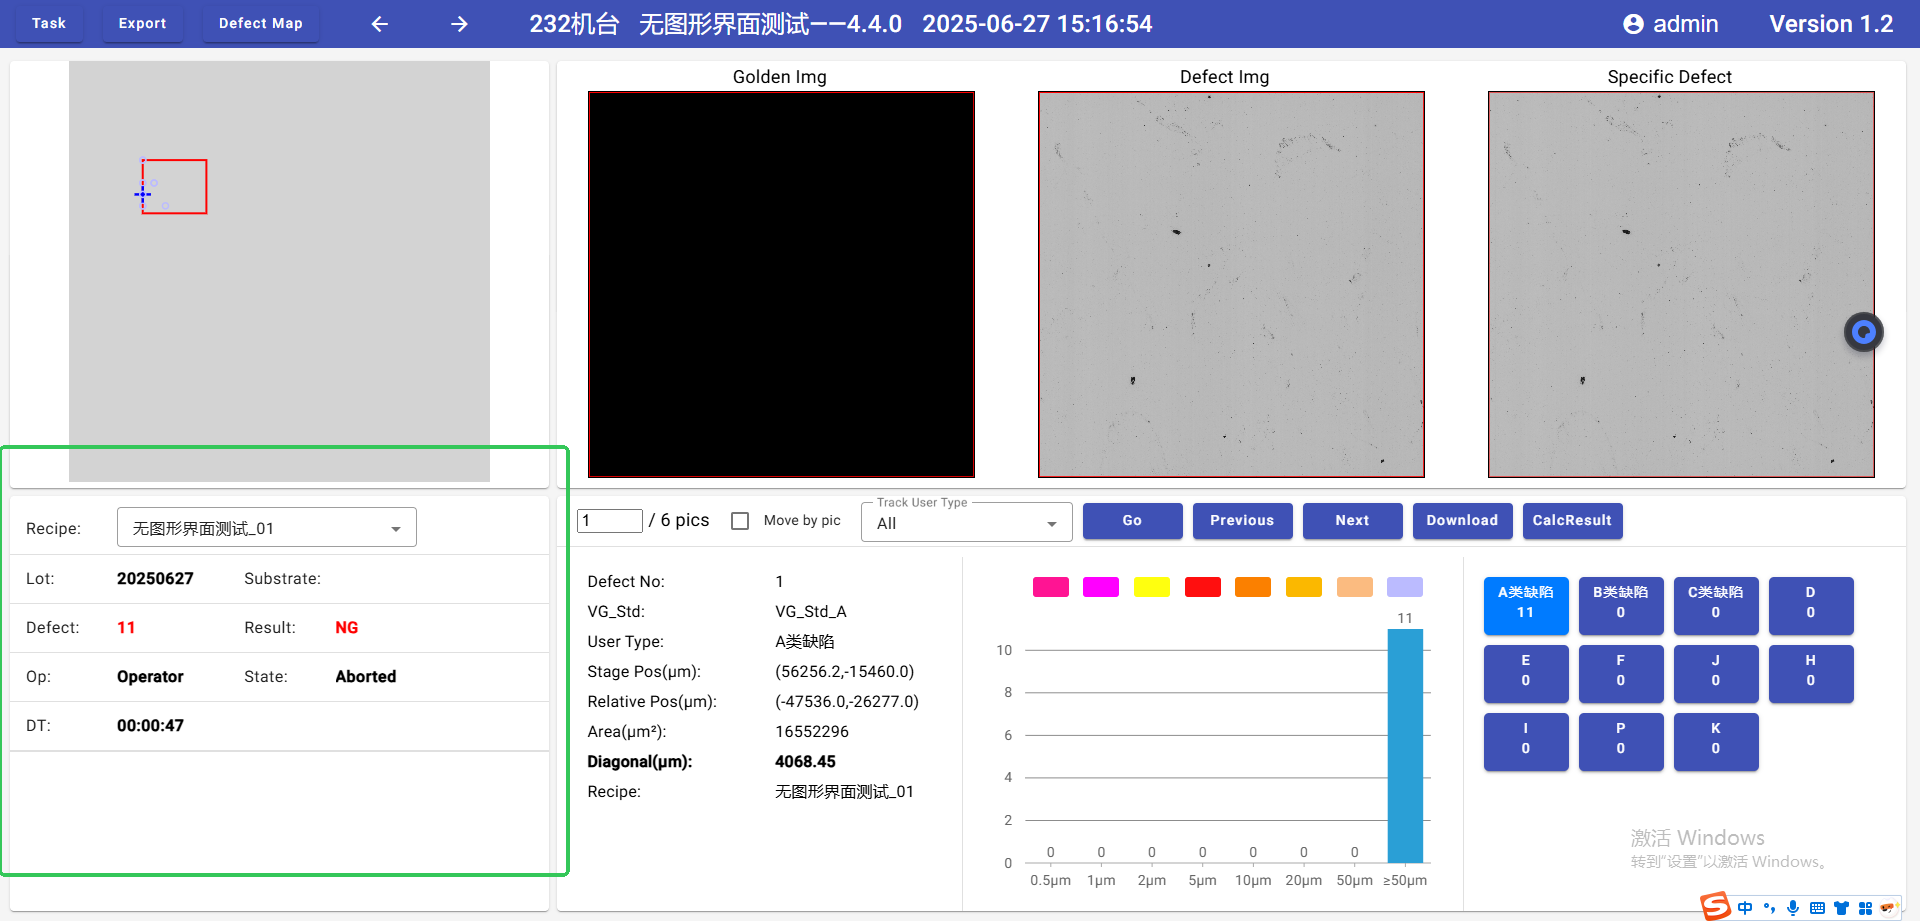
Task: Click the dark orange legend swatch
Action: 1253,587
